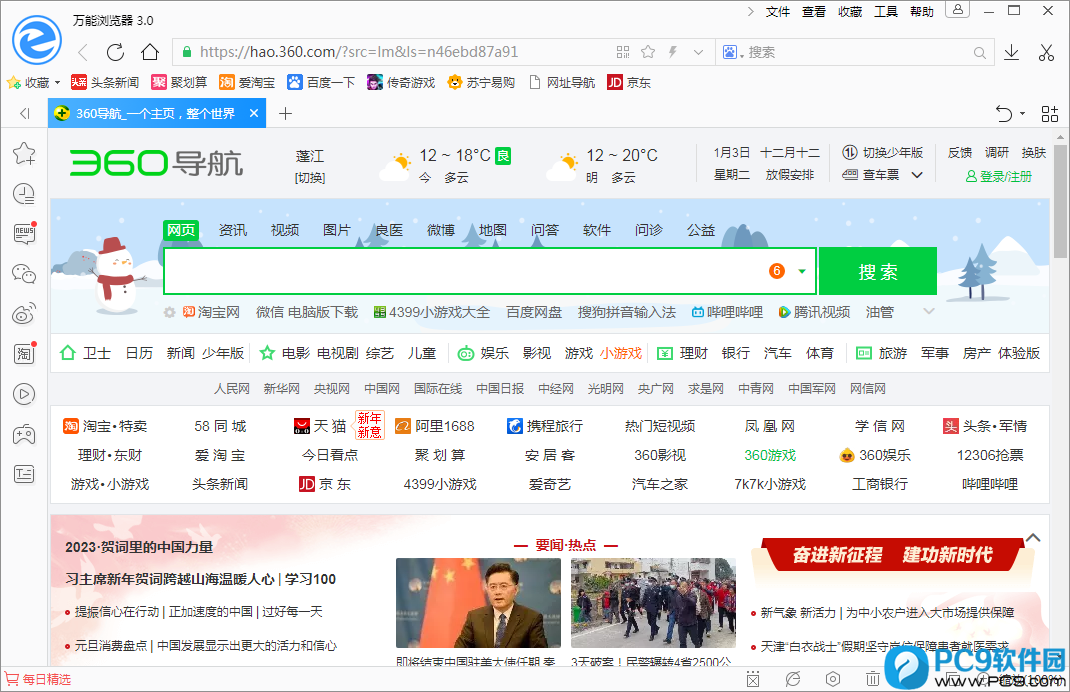The height and width of the screenshot is (692, 1070).
Task: Open the hot search list arrow beside badge 6
Action: (802, 272)
